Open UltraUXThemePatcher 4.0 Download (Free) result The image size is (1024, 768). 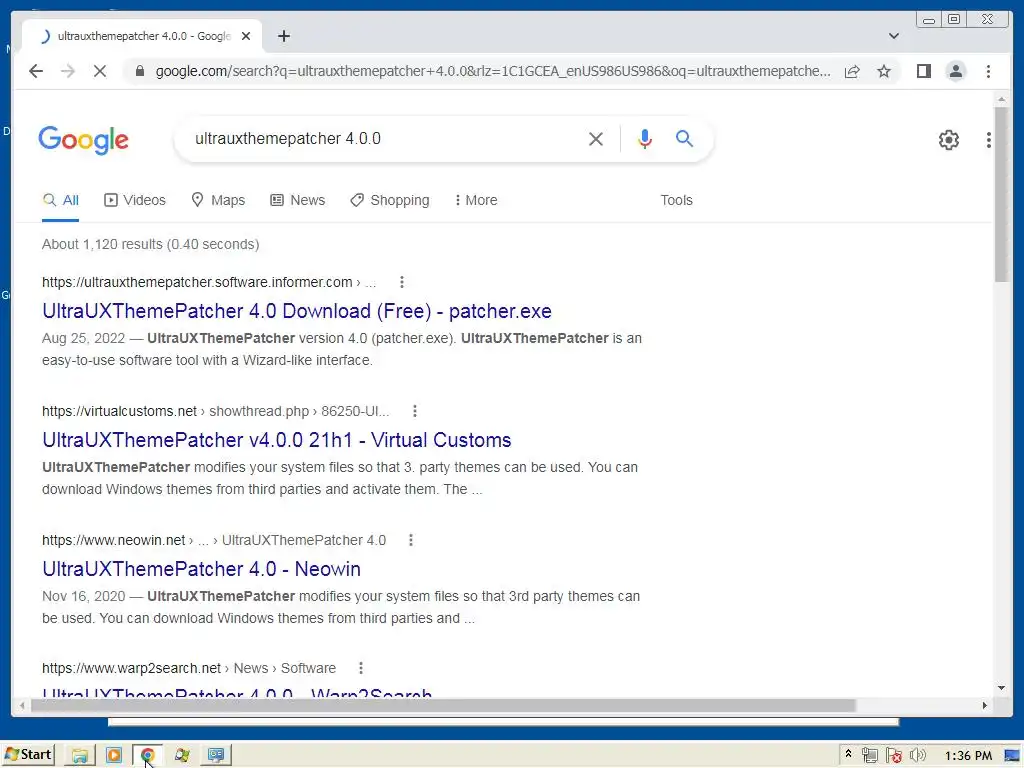[296, 312]
